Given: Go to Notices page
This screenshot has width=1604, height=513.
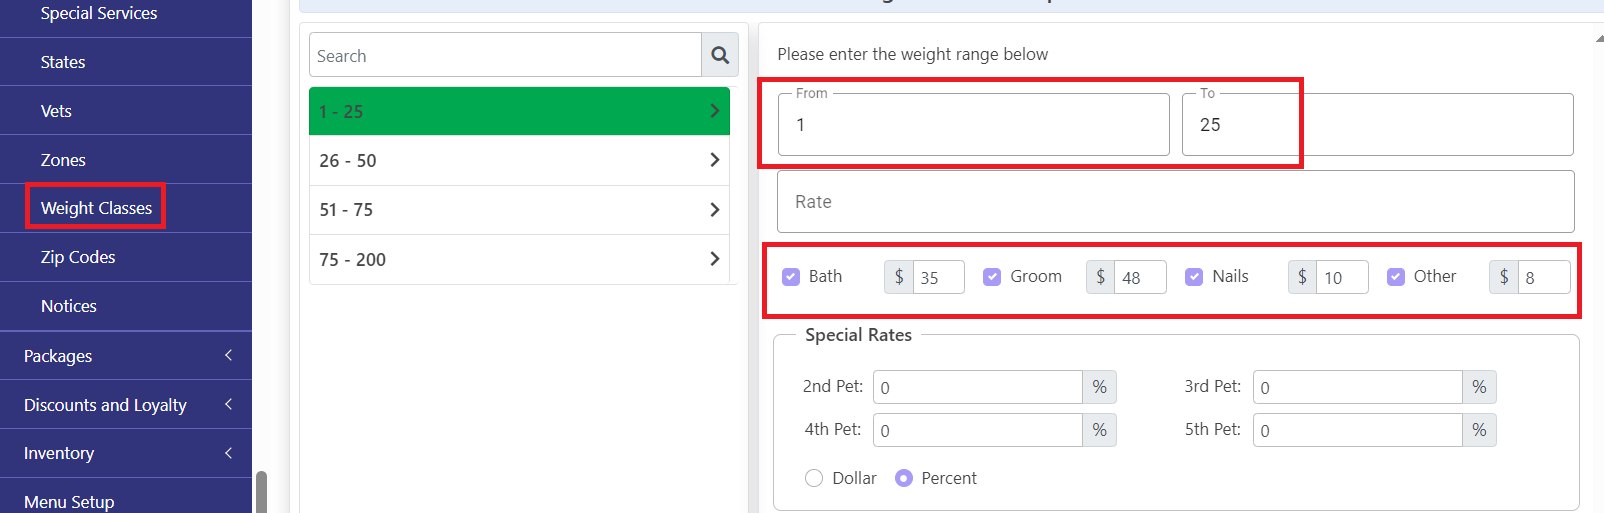Looking at the screenshot, I should pyautogui.click(x=69, y=306).
